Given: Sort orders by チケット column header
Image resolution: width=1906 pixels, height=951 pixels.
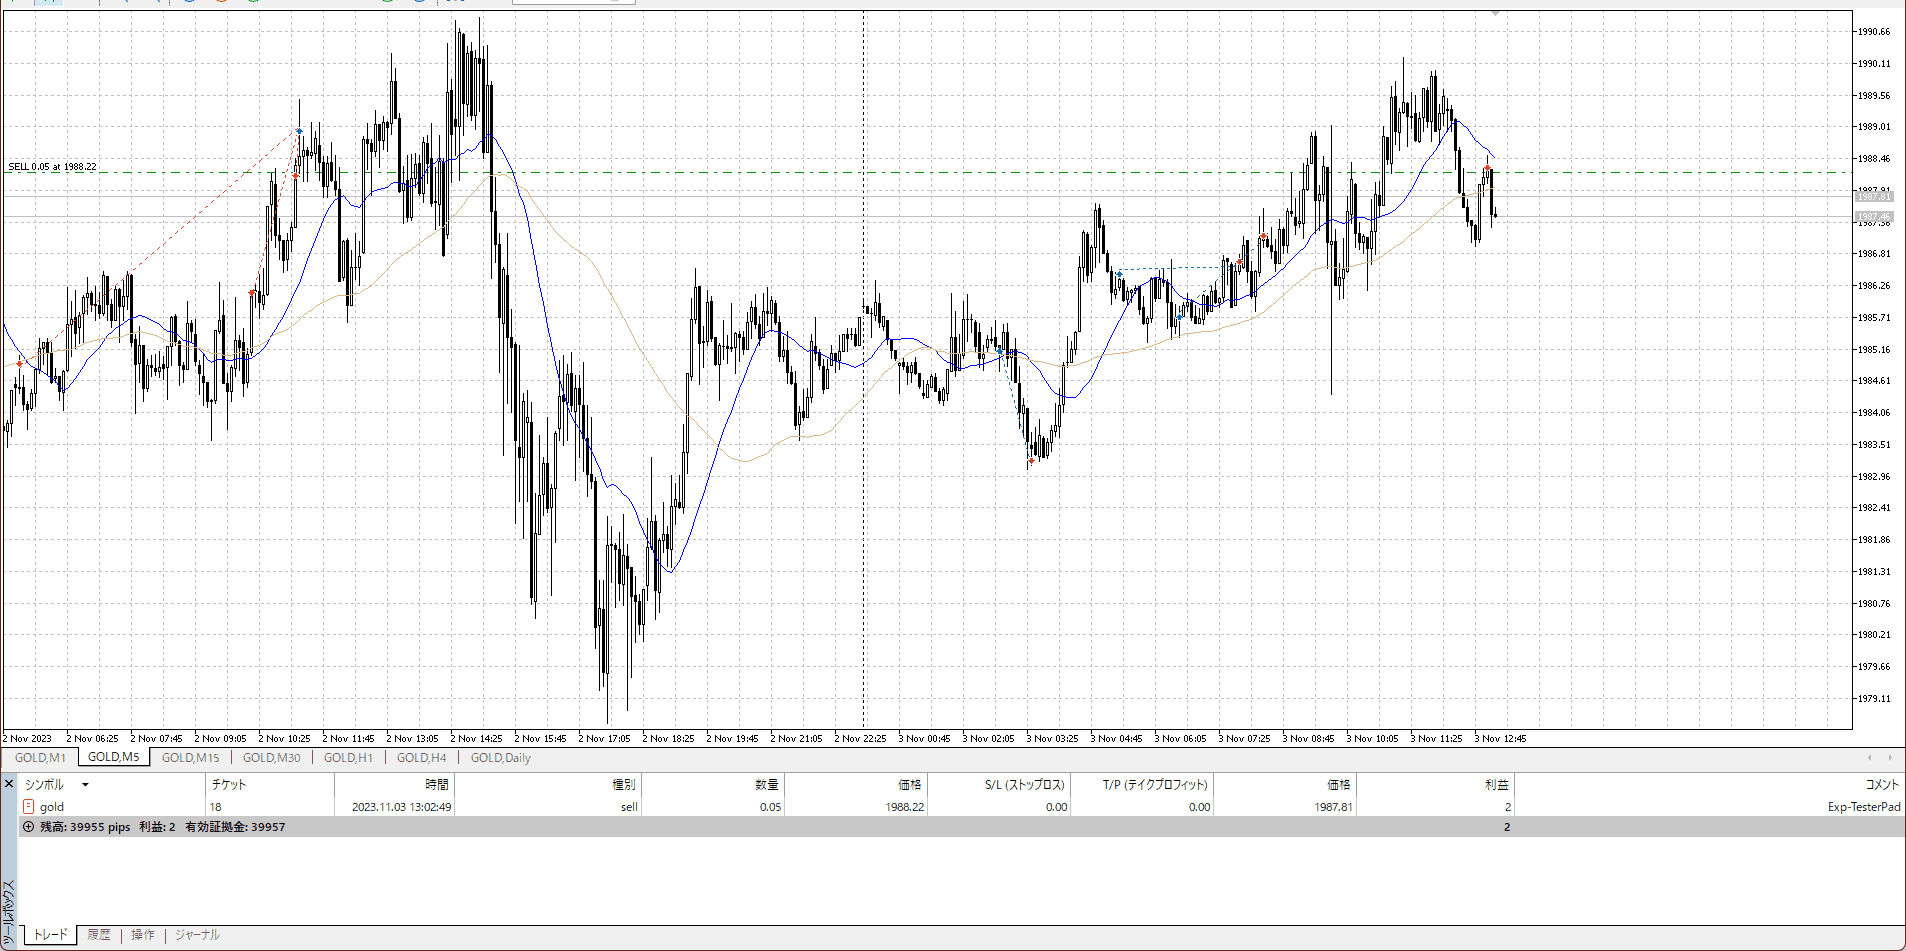Looking at the screenshot, I should point(229,785).
